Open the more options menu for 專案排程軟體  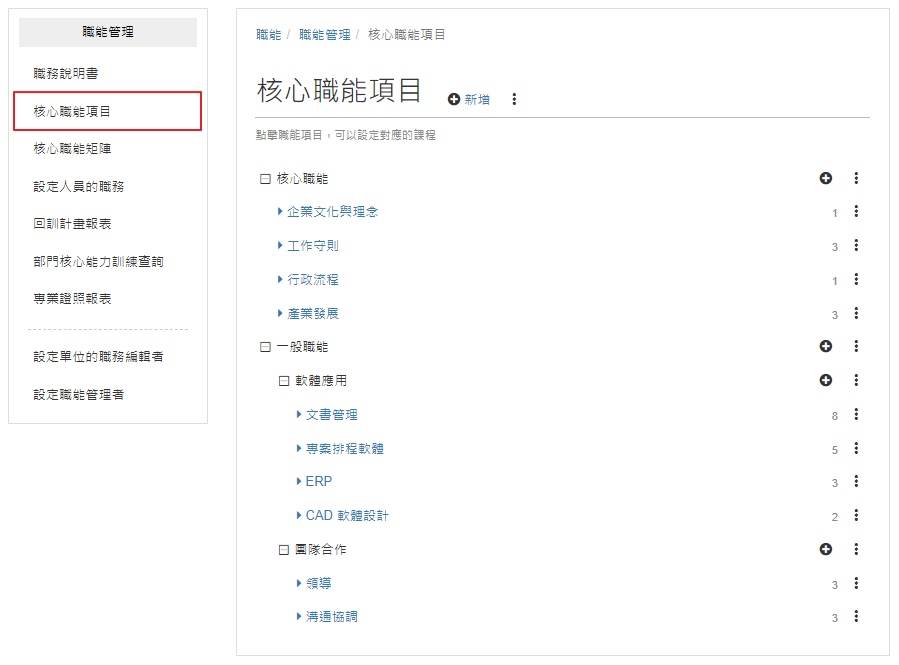click(x=856, y=448)
